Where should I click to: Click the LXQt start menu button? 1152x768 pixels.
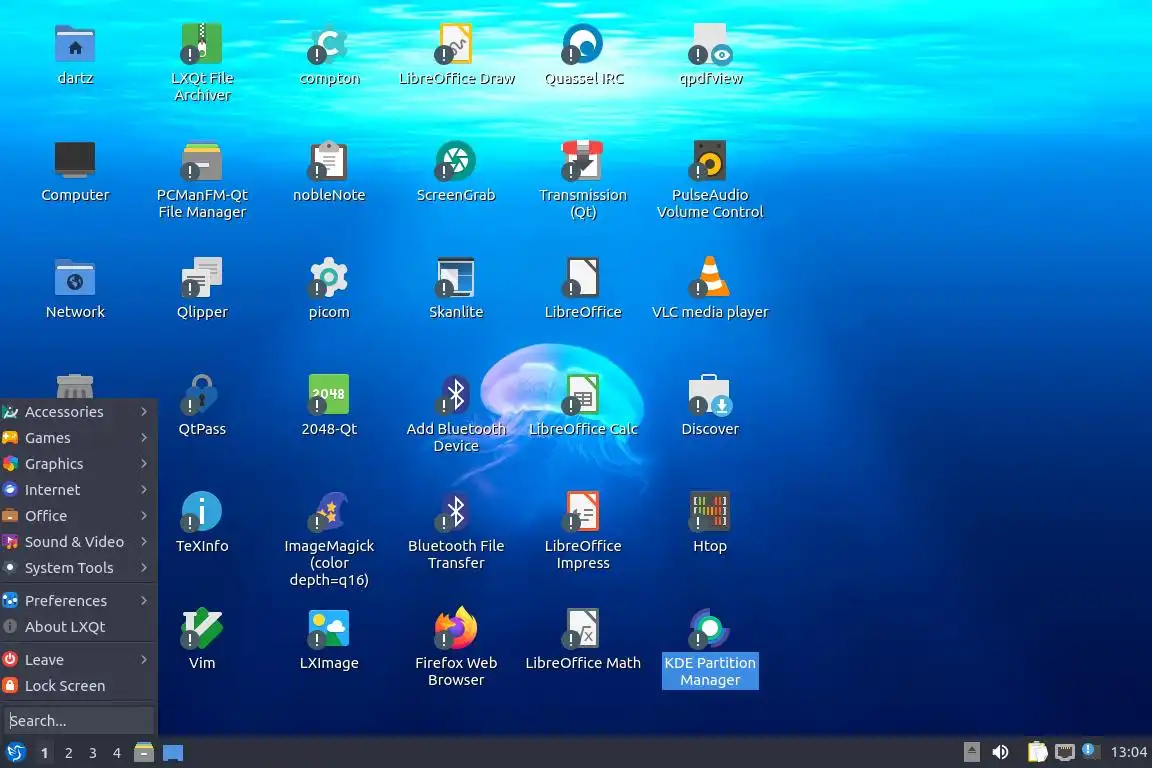(15, 753)
